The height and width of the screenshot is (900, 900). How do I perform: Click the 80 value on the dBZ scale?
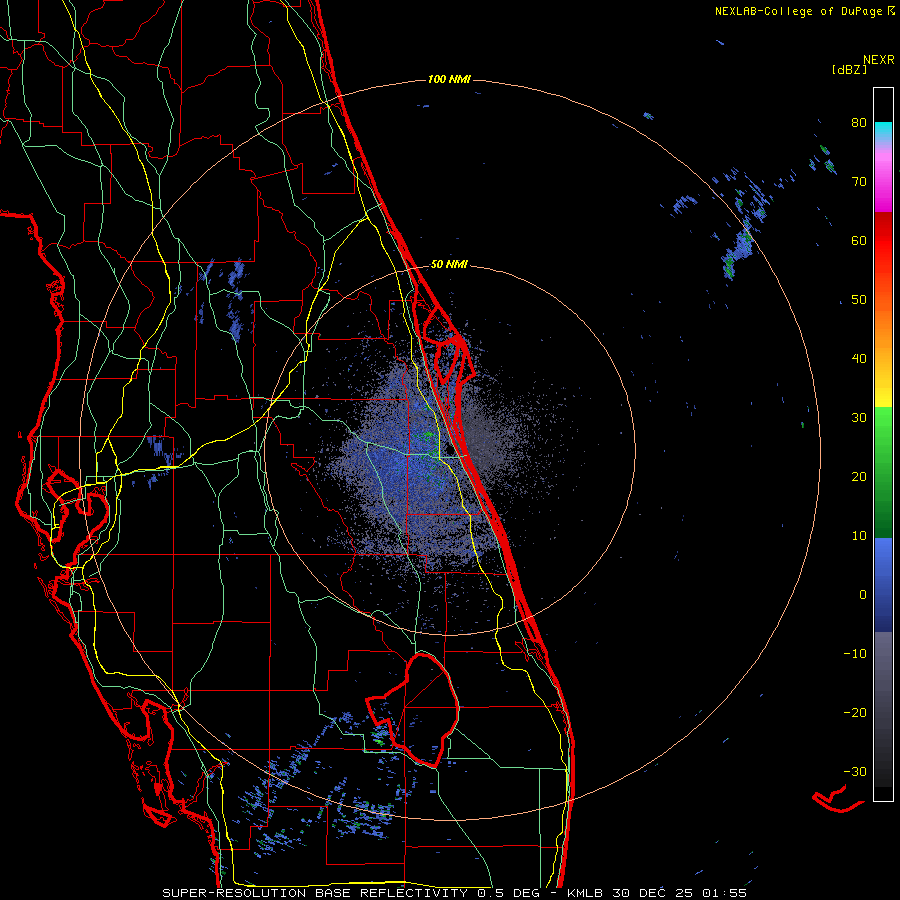pos(859,123)
